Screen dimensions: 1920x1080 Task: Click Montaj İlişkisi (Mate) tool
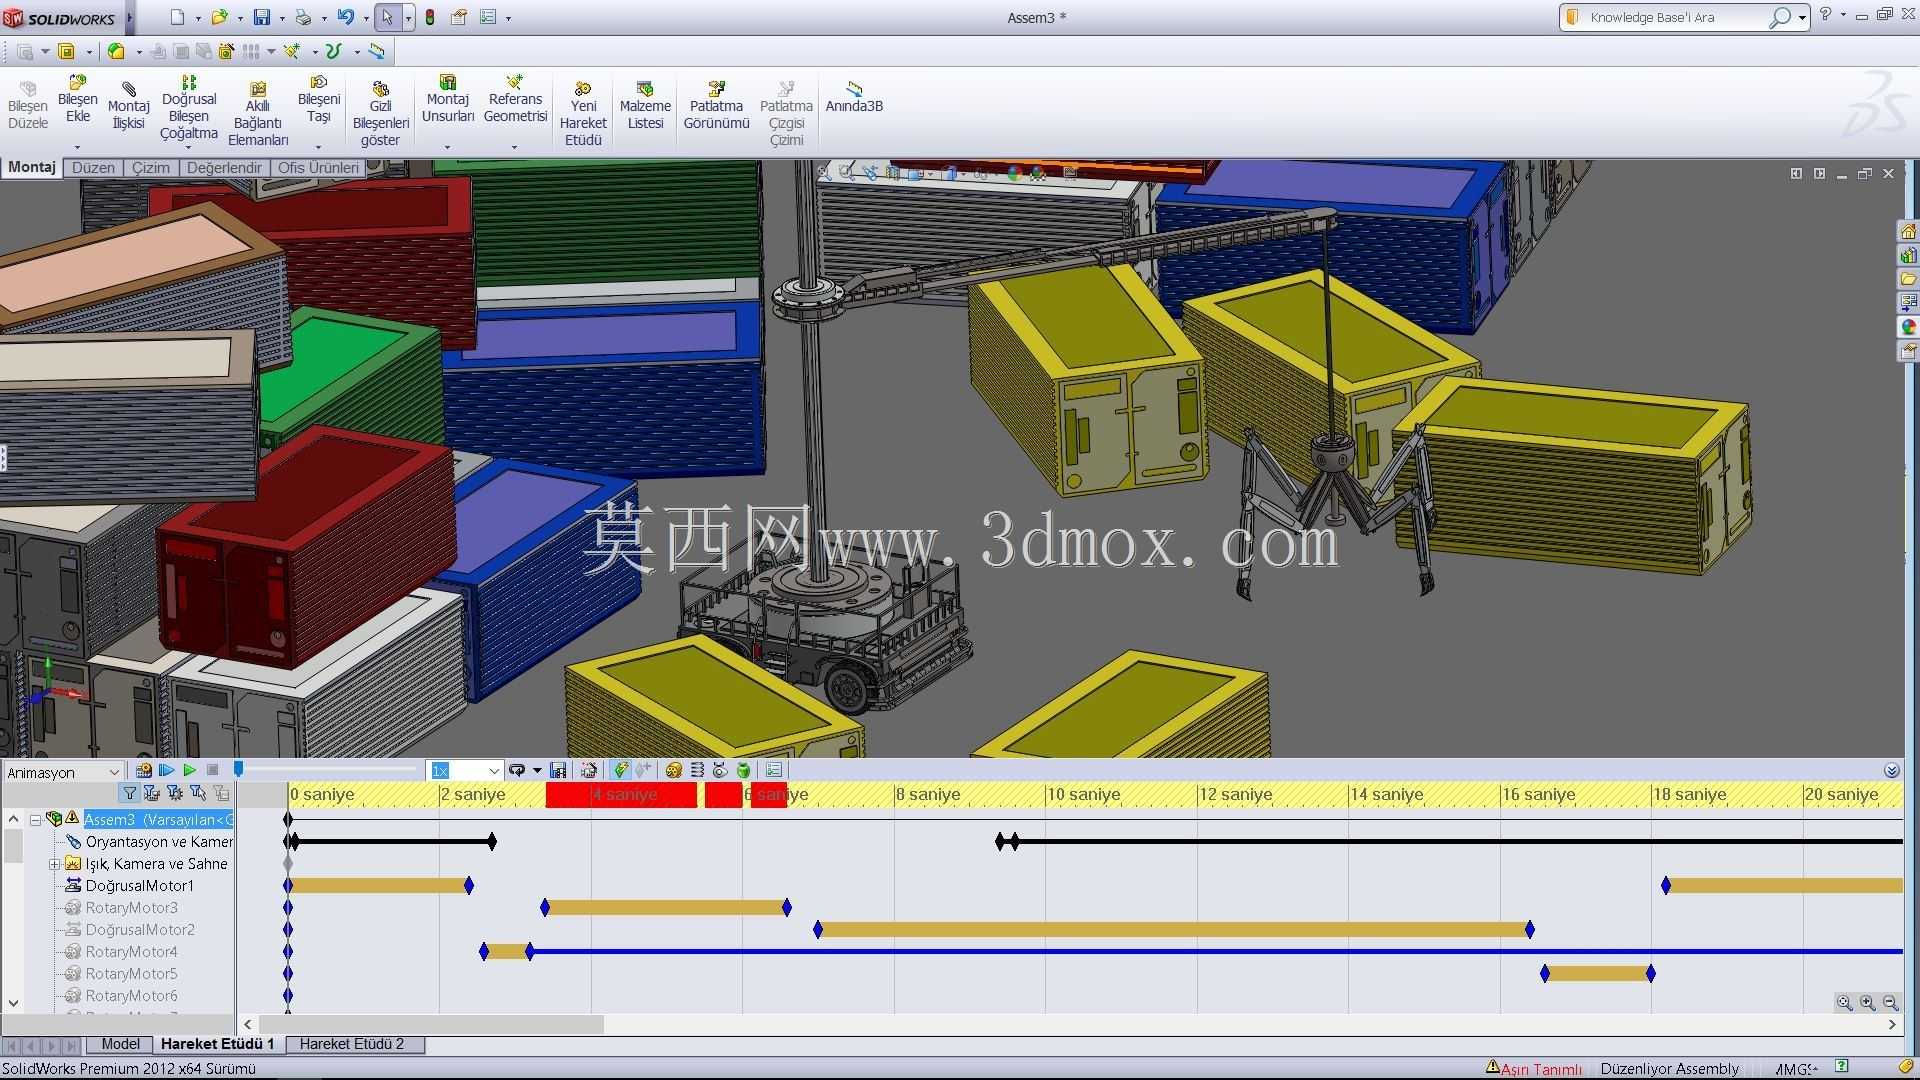click(128, 105)
